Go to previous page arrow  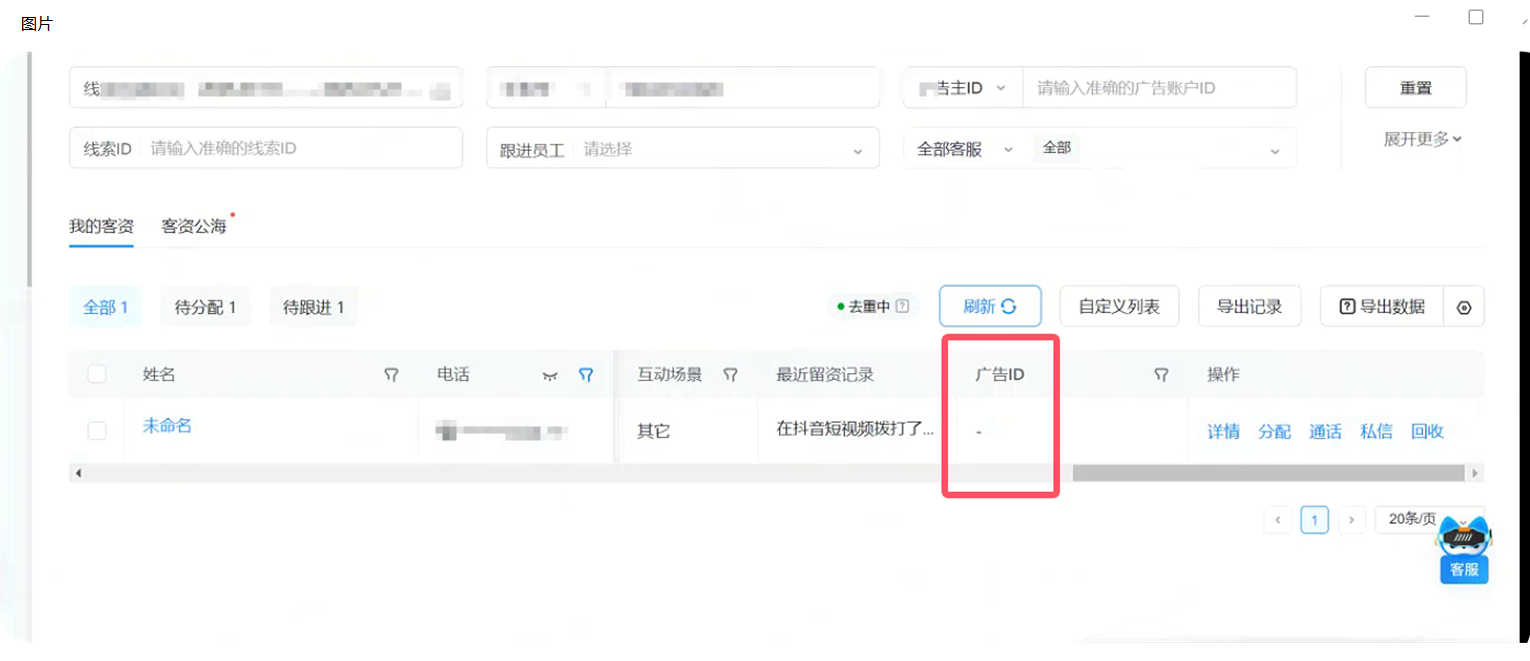point(1276,520)
